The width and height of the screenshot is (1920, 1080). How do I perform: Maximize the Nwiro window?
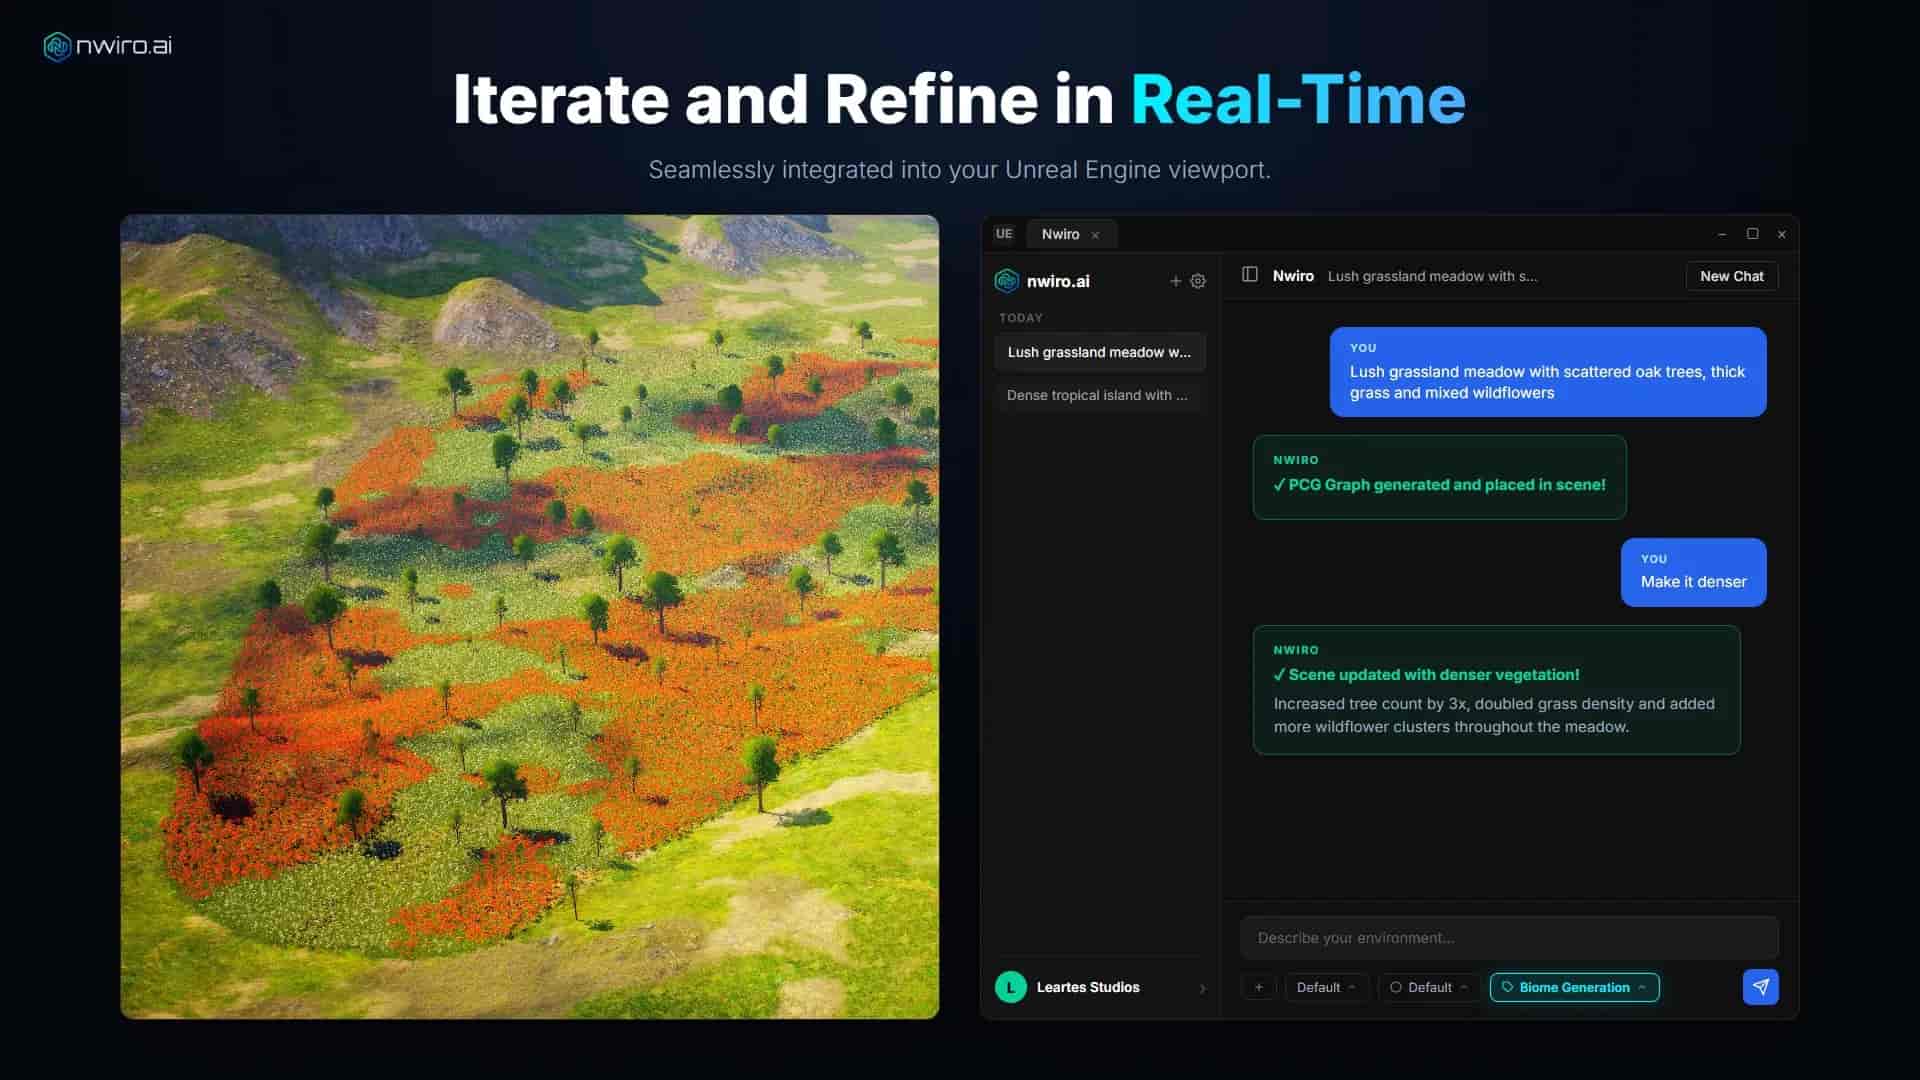point(1752,234)
